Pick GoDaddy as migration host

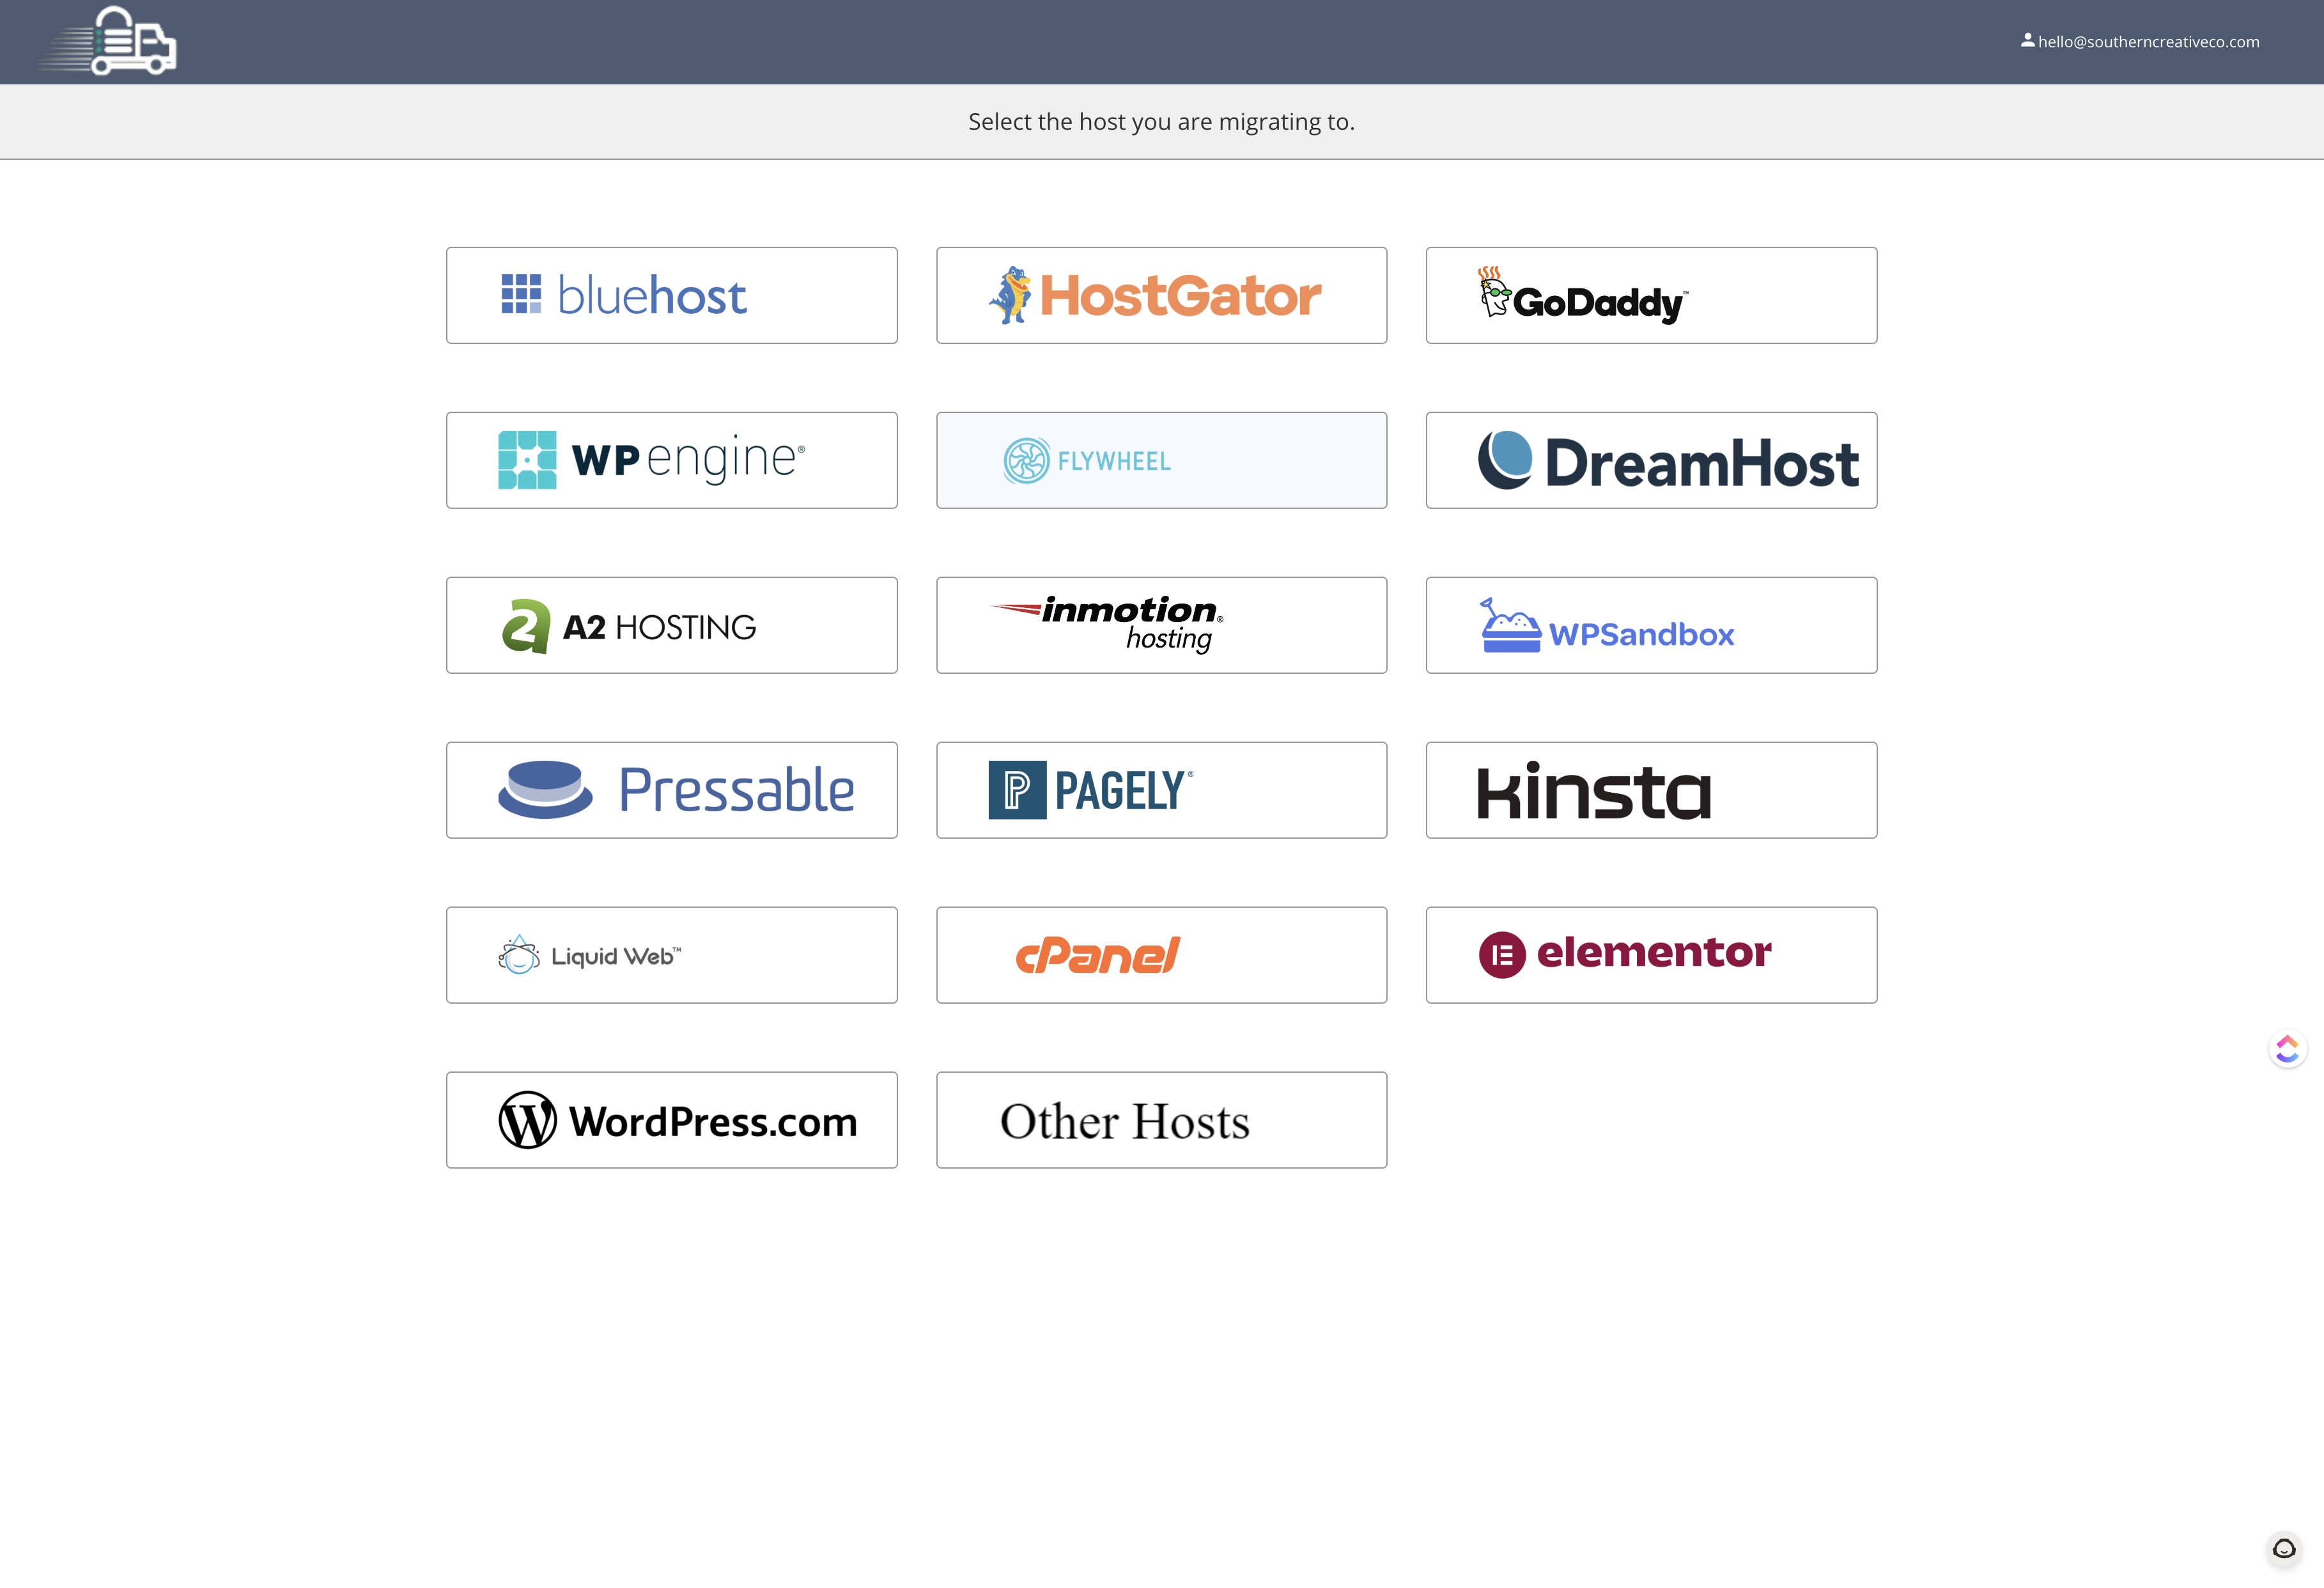[1651, 295]
